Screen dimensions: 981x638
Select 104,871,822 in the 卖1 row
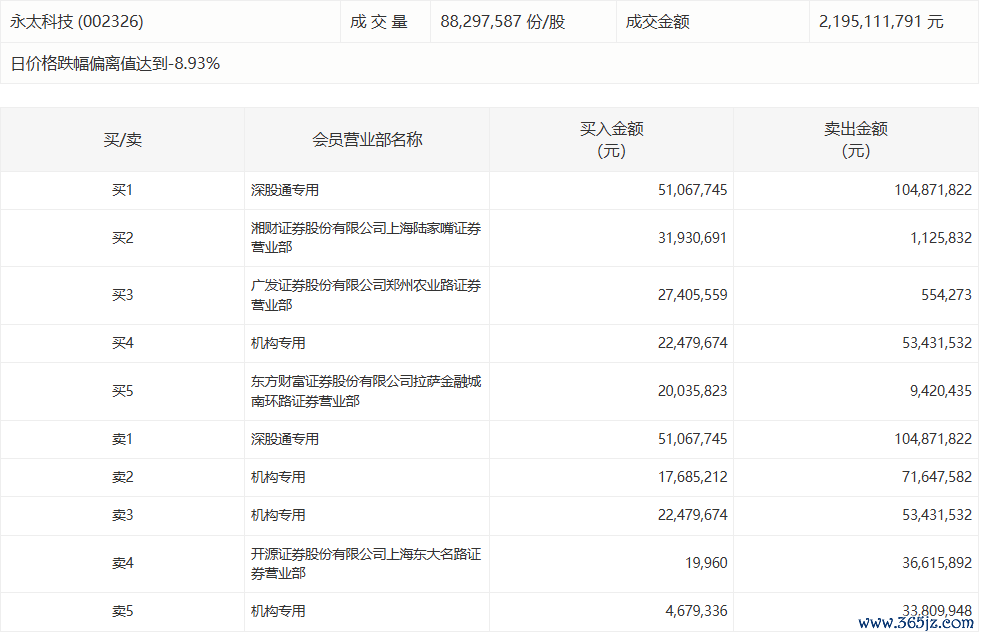coord(933,440)
